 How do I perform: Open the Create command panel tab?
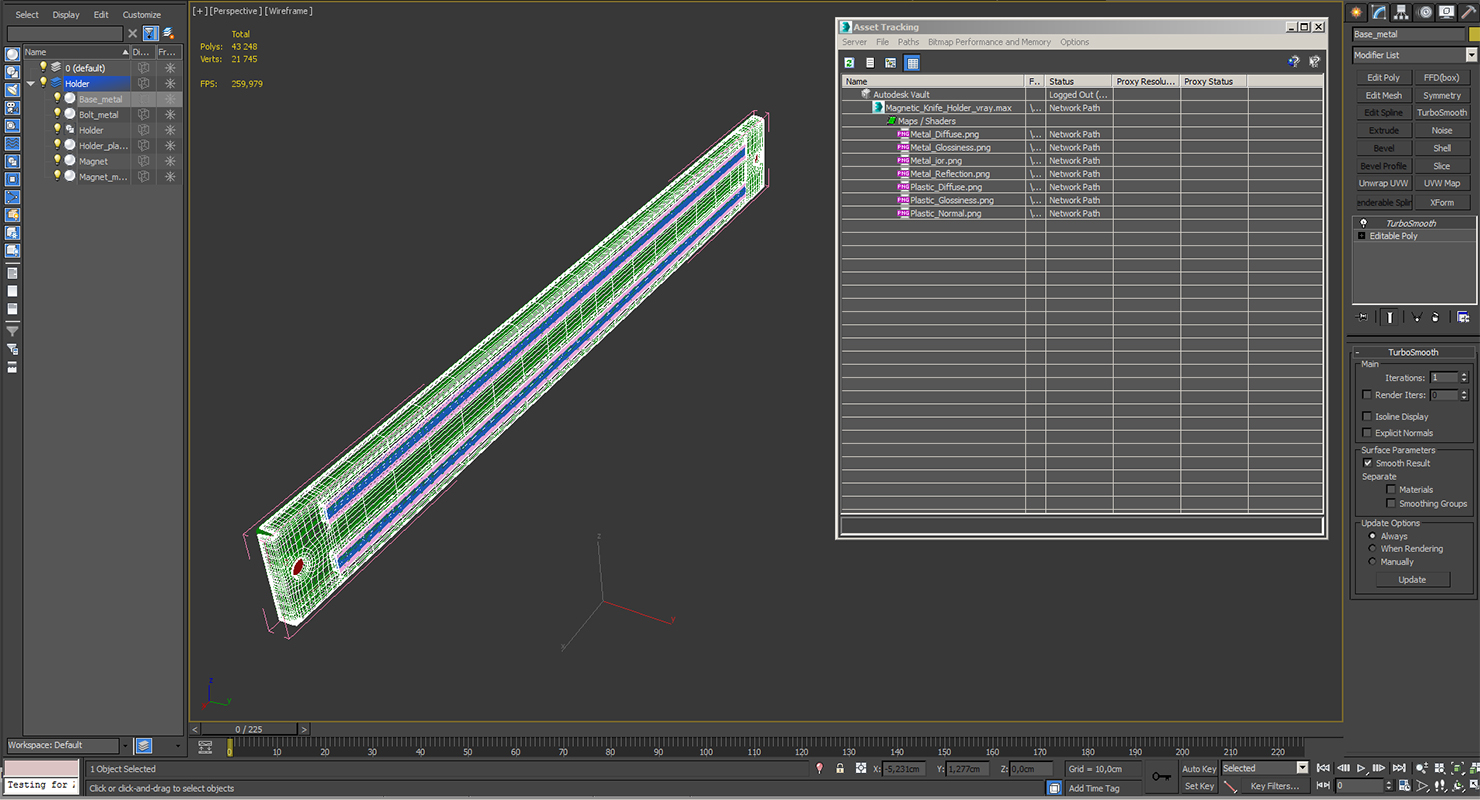pos(1357,12)
